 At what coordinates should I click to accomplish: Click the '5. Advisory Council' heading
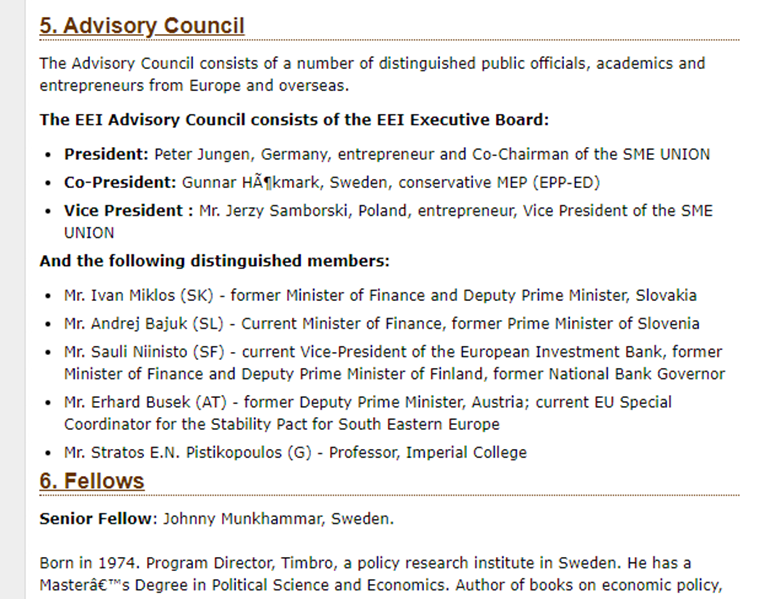pyautogui.click(x=141, y=26)
